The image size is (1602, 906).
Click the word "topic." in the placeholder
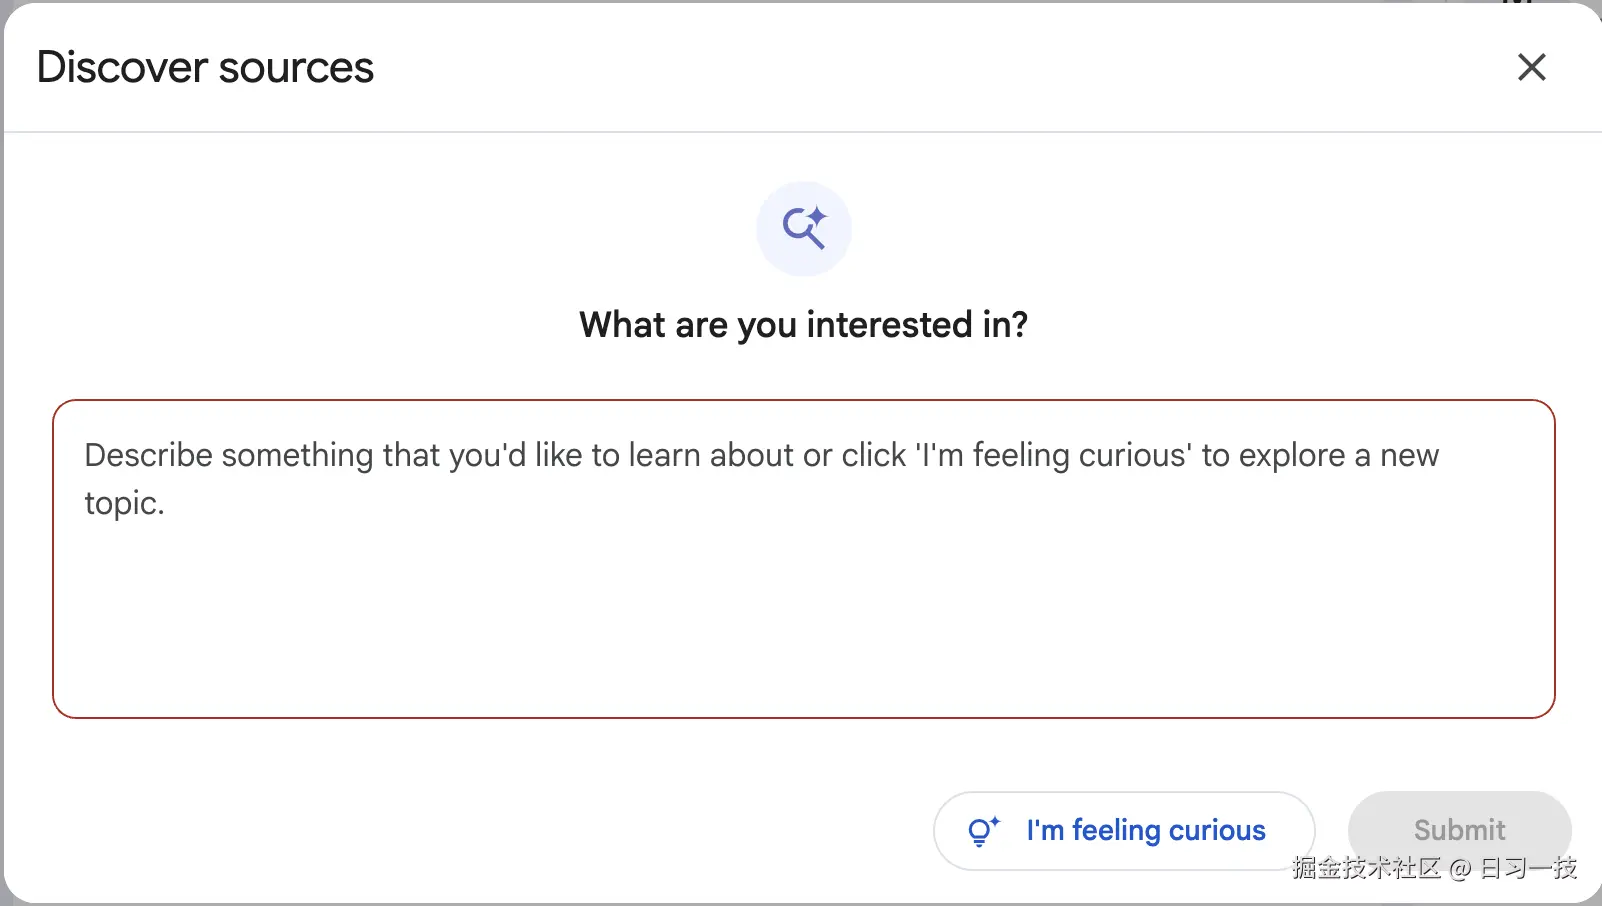pos(124,503)
